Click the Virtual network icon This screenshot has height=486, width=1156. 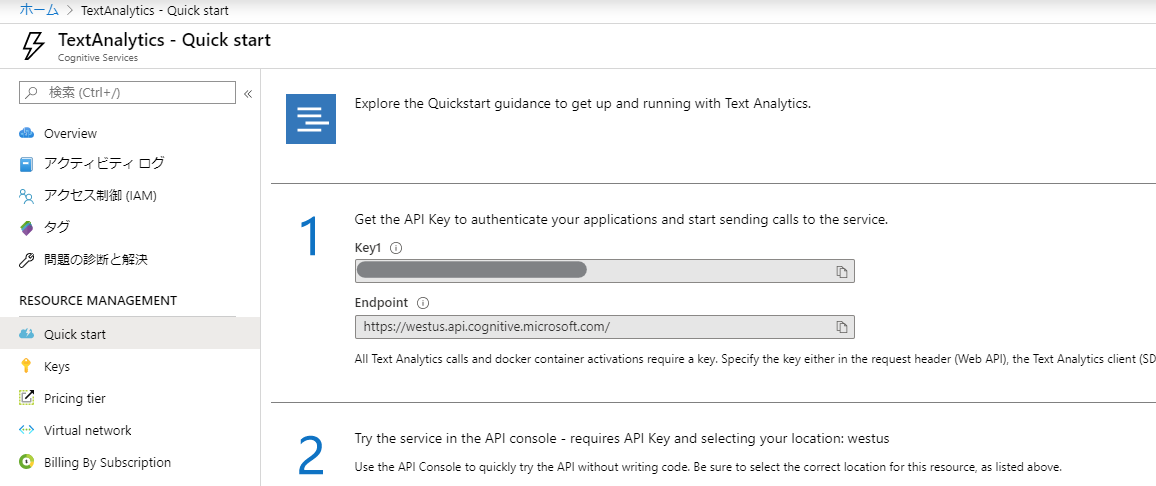click(27, 430)
